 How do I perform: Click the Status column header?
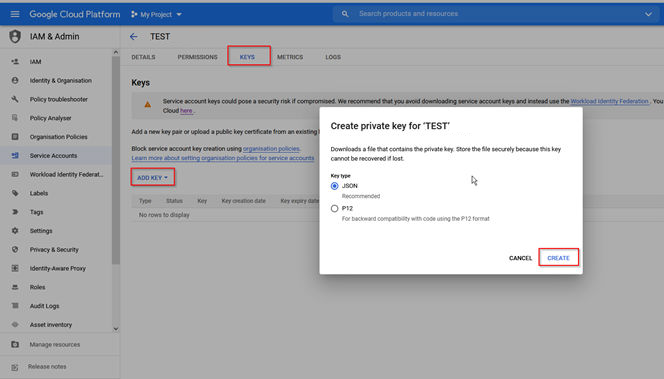coord(174,201)
